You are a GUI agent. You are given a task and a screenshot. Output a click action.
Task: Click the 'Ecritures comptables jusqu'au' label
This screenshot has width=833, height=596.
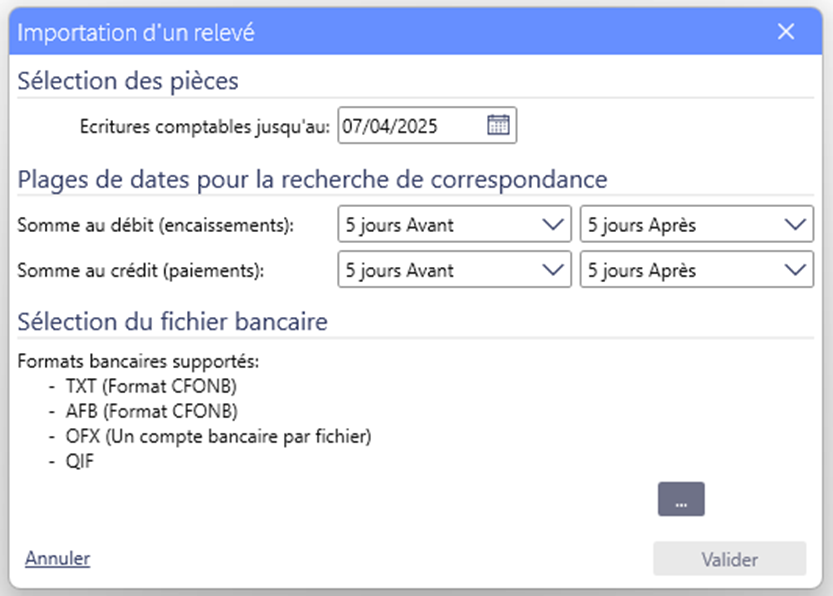(205, 127)
